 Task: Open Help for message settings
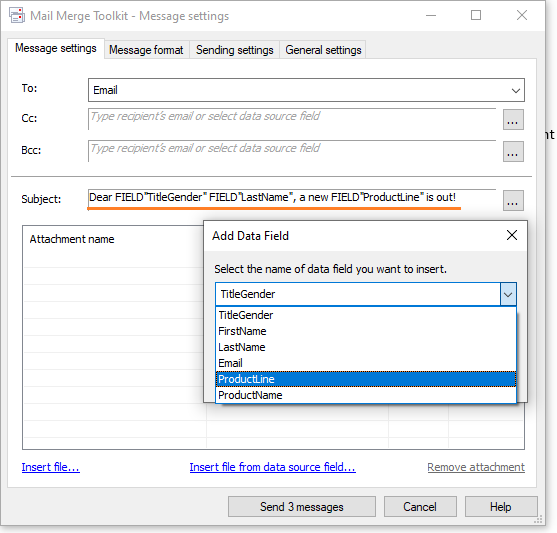501,507
